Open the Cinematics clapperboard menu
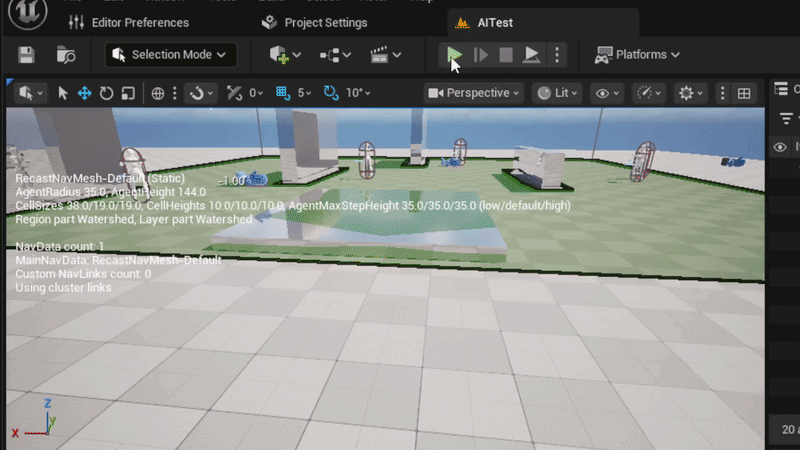This screenshot has height=450, width=800. [385, 55]
